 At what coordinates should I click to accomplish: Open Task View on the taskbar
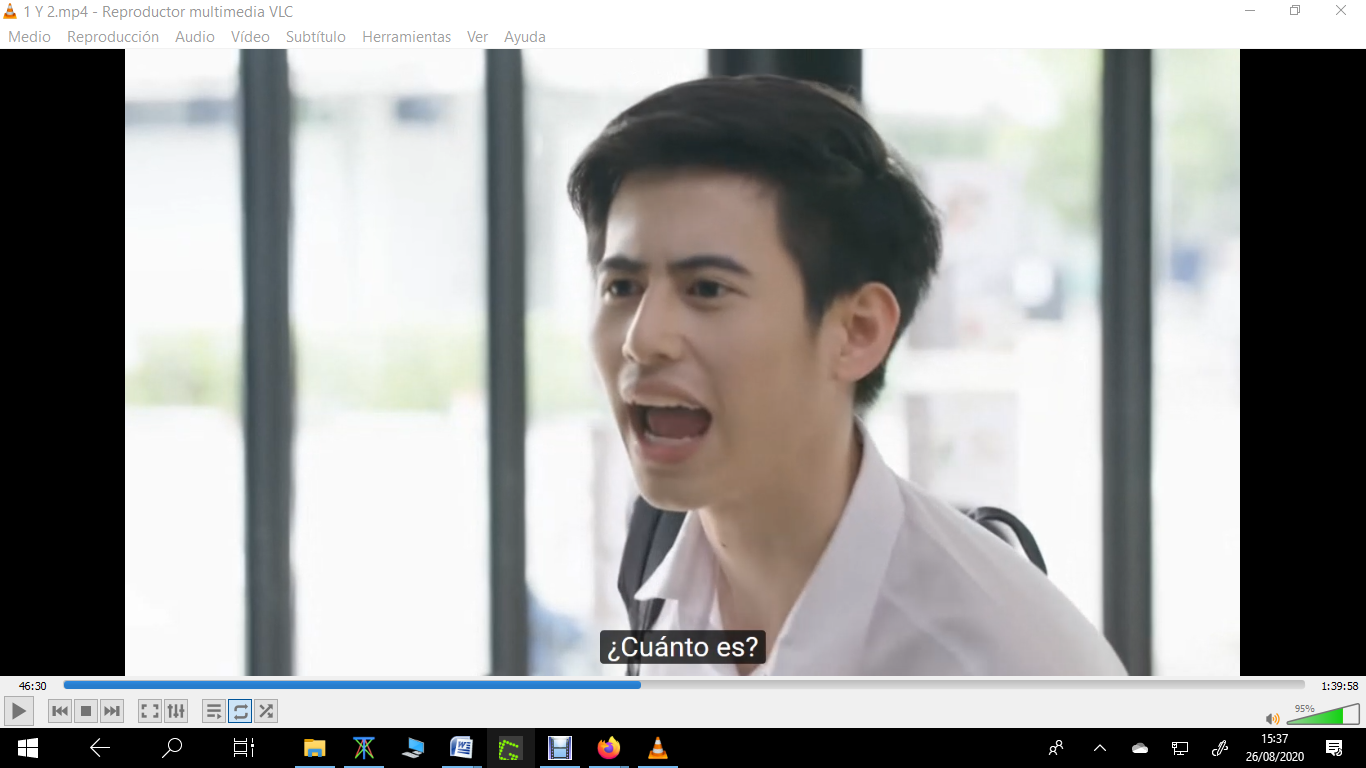pos(244,748)
